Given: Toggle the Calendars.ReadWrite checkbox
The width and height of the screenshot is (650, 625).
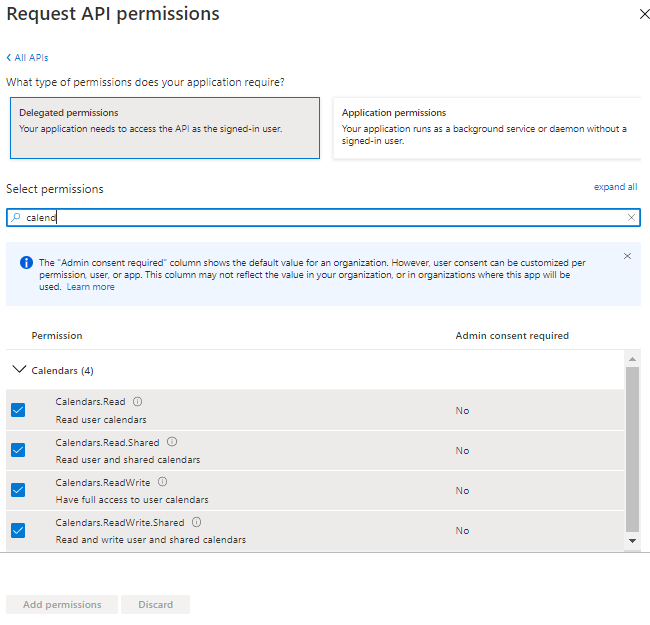Looking at the screenshot, I should (18, 490).
